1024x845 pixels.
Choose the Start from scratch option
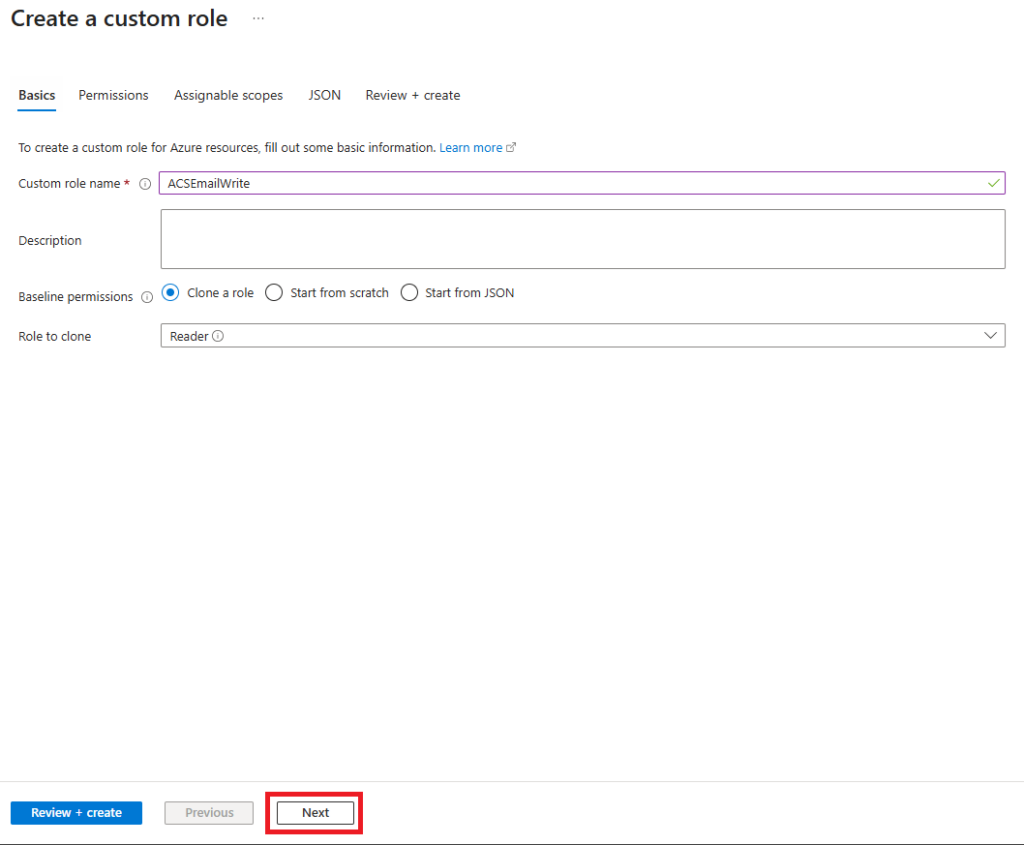coord(274,293)
